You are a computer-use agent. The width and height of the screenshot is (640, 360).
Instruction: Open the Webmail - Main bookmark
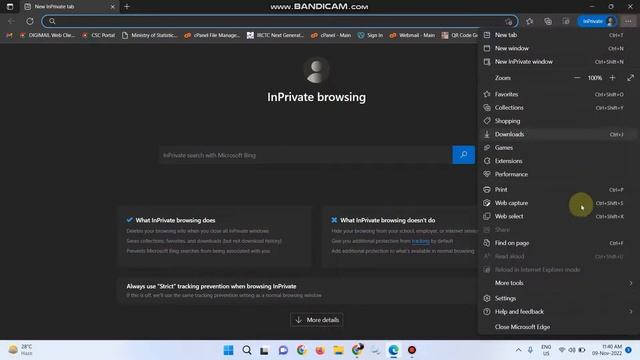[412, 36]
